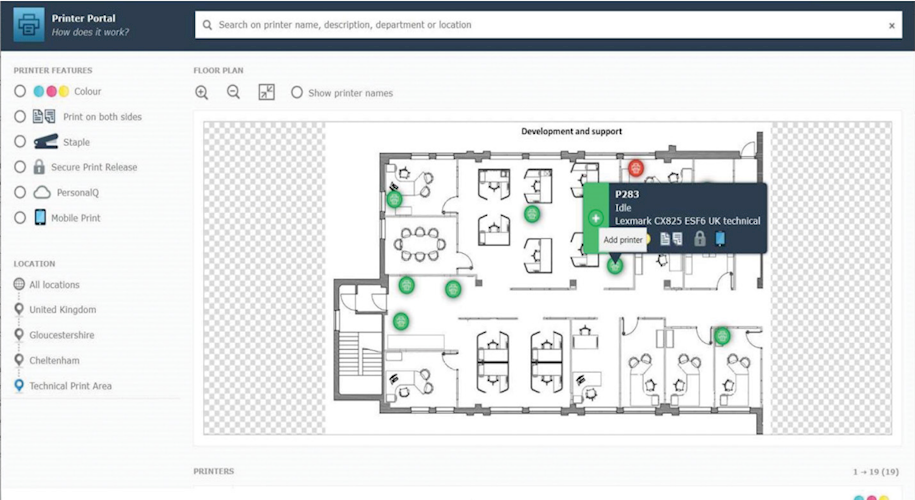The width and height of the screenshot is (915, 500).
Task: Click the cloud icon beside PersonalQ
Action: click(42, 192)
